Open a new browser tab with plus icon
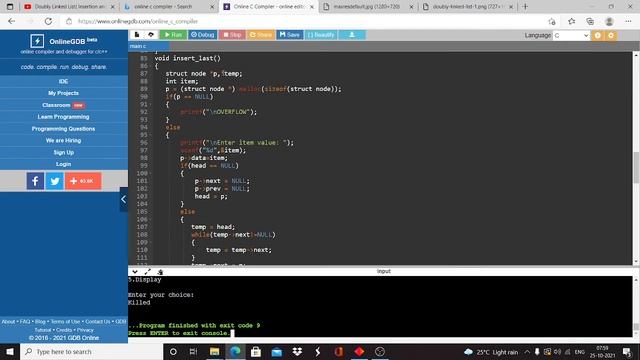The image size is (640, 360). (525, 7)
